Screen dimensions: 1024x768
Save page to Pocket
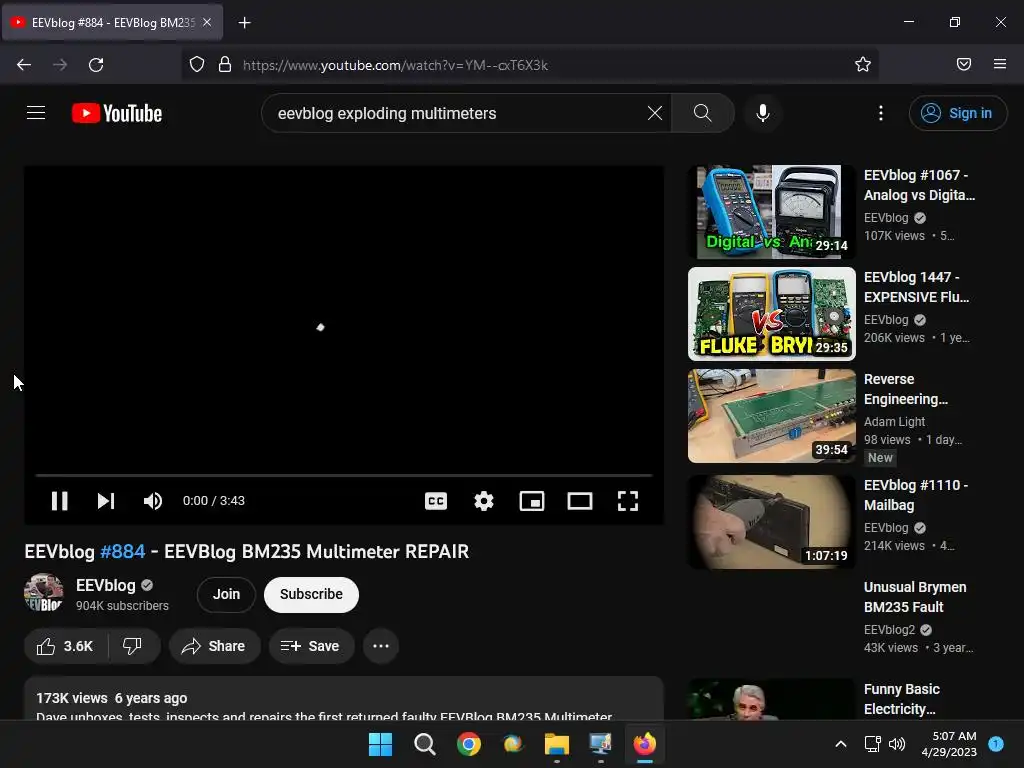pyautogui.click(x=963, y=64)
